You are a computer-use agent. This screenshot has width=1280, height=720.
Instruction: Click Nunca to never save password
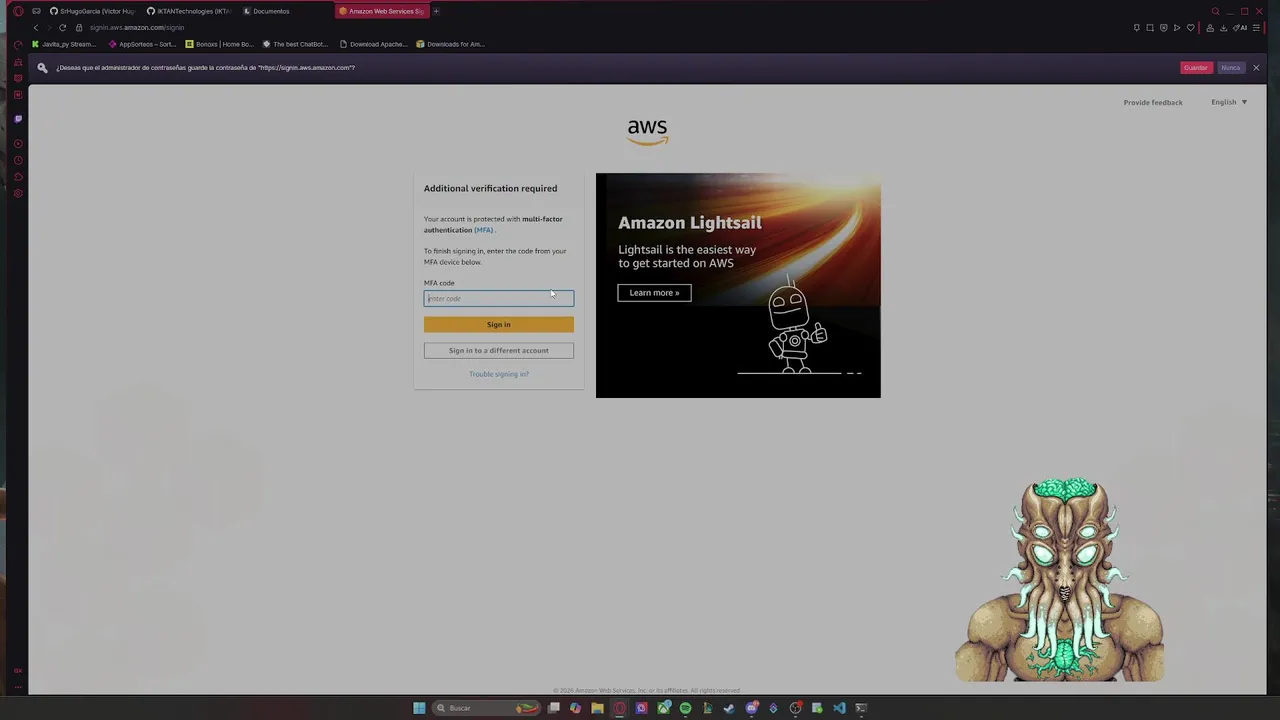coord(1231,67)
